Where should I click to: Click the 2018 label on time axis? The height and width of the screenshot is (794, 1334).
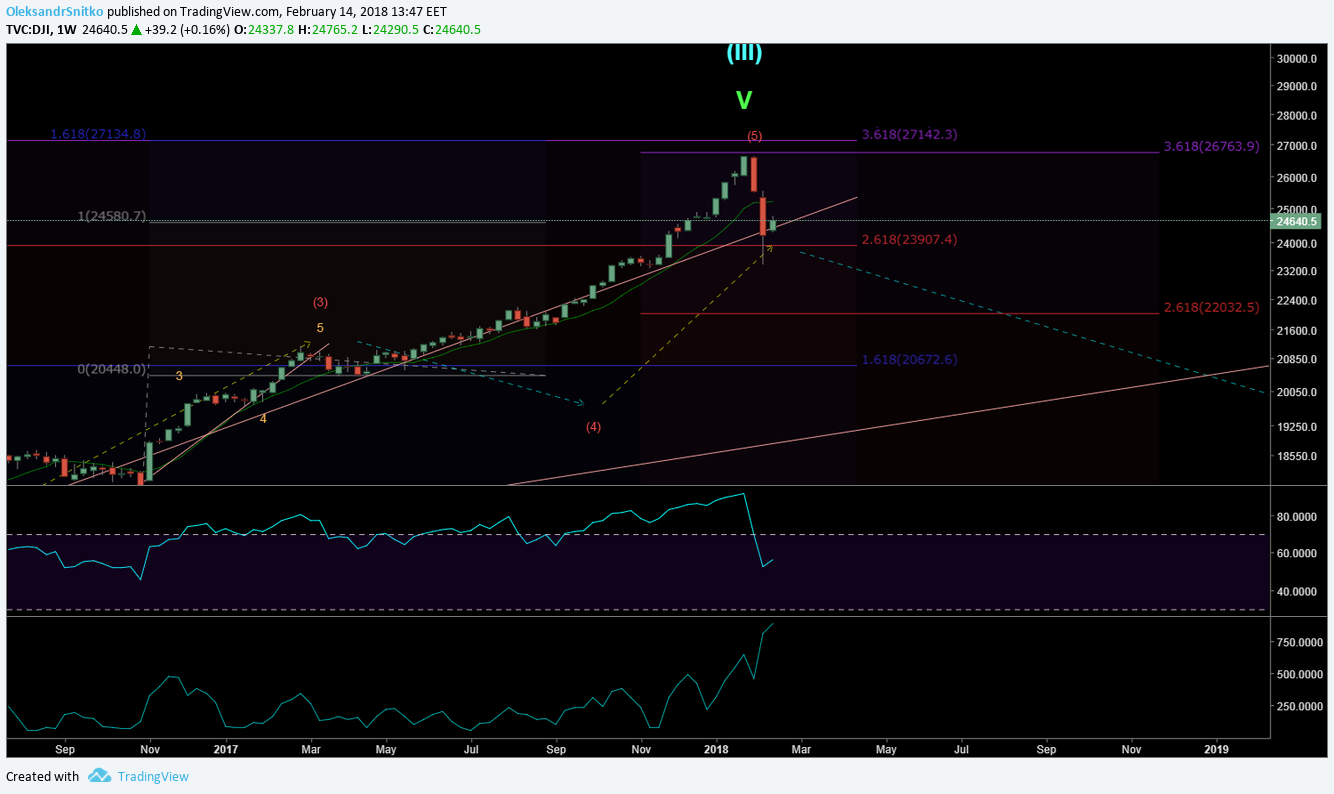point(715,748)
